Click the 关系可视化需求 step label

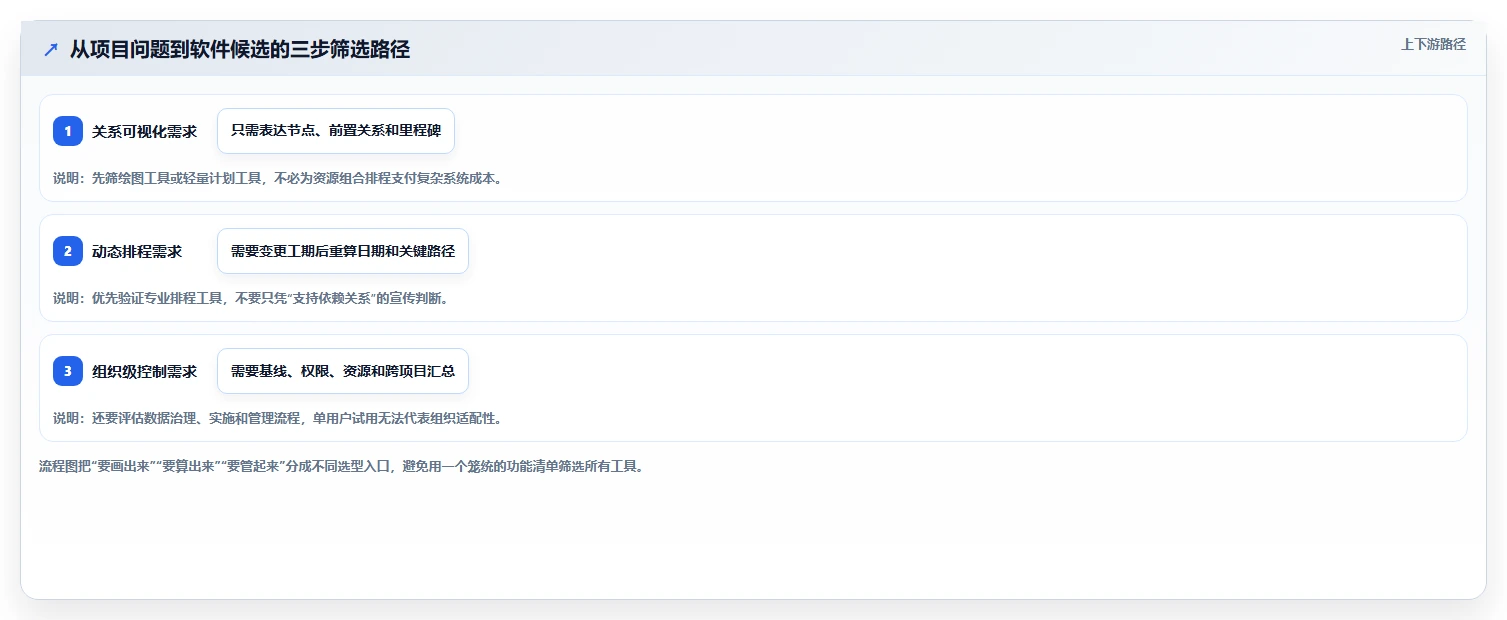[144, 131]
